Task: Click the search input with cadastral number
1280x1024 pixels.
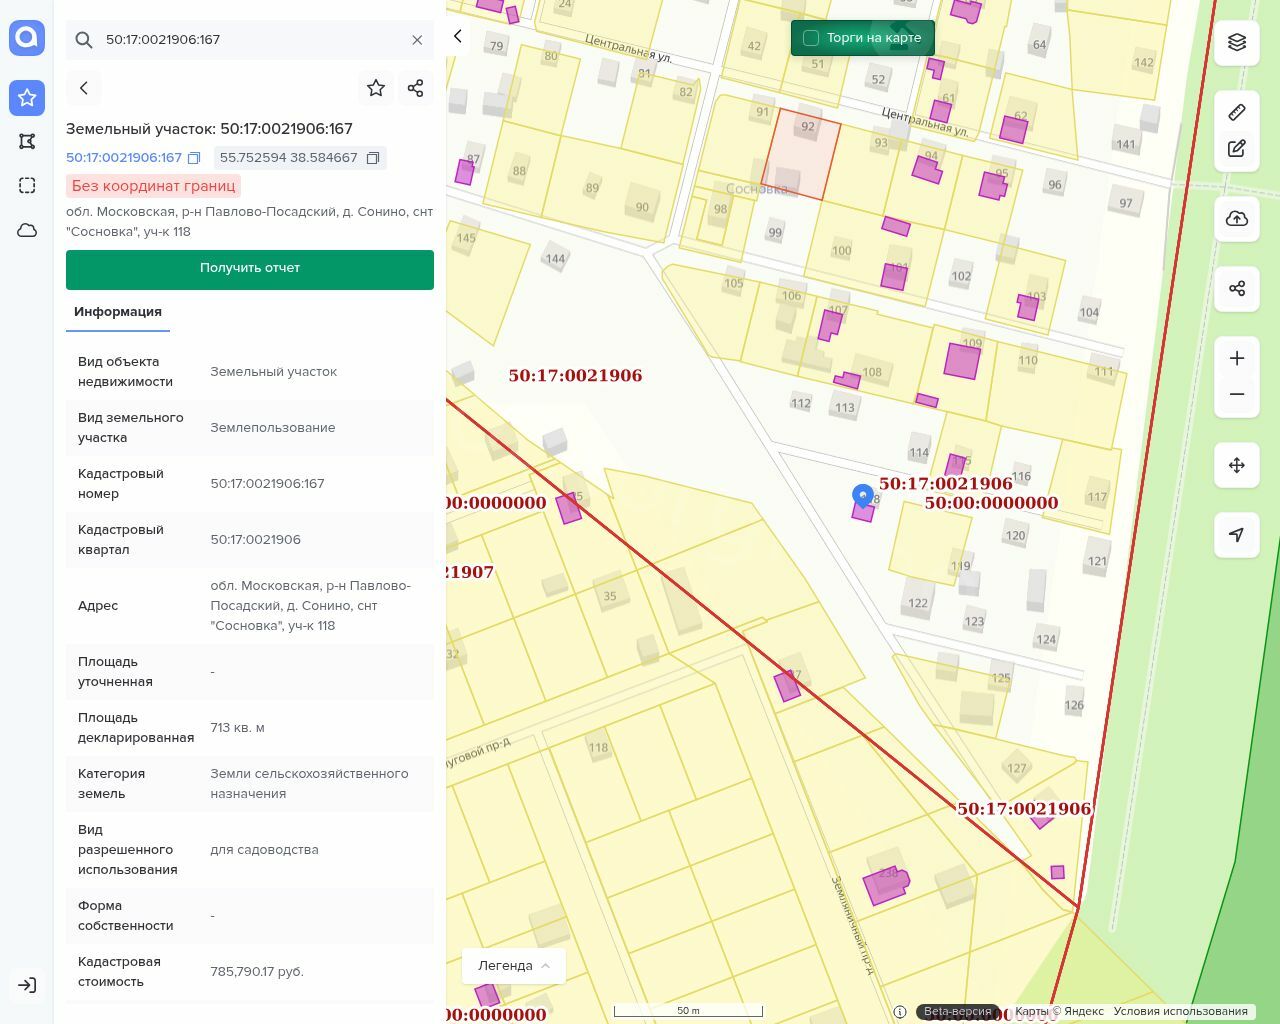Action: (x=250, y=40)
